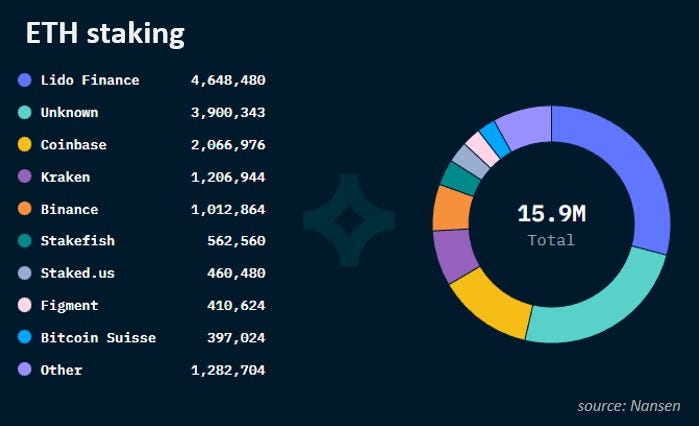699x426 pixels.
Task: Click the grey-blue Staked.us donut segment
Action: coord(472,161)
